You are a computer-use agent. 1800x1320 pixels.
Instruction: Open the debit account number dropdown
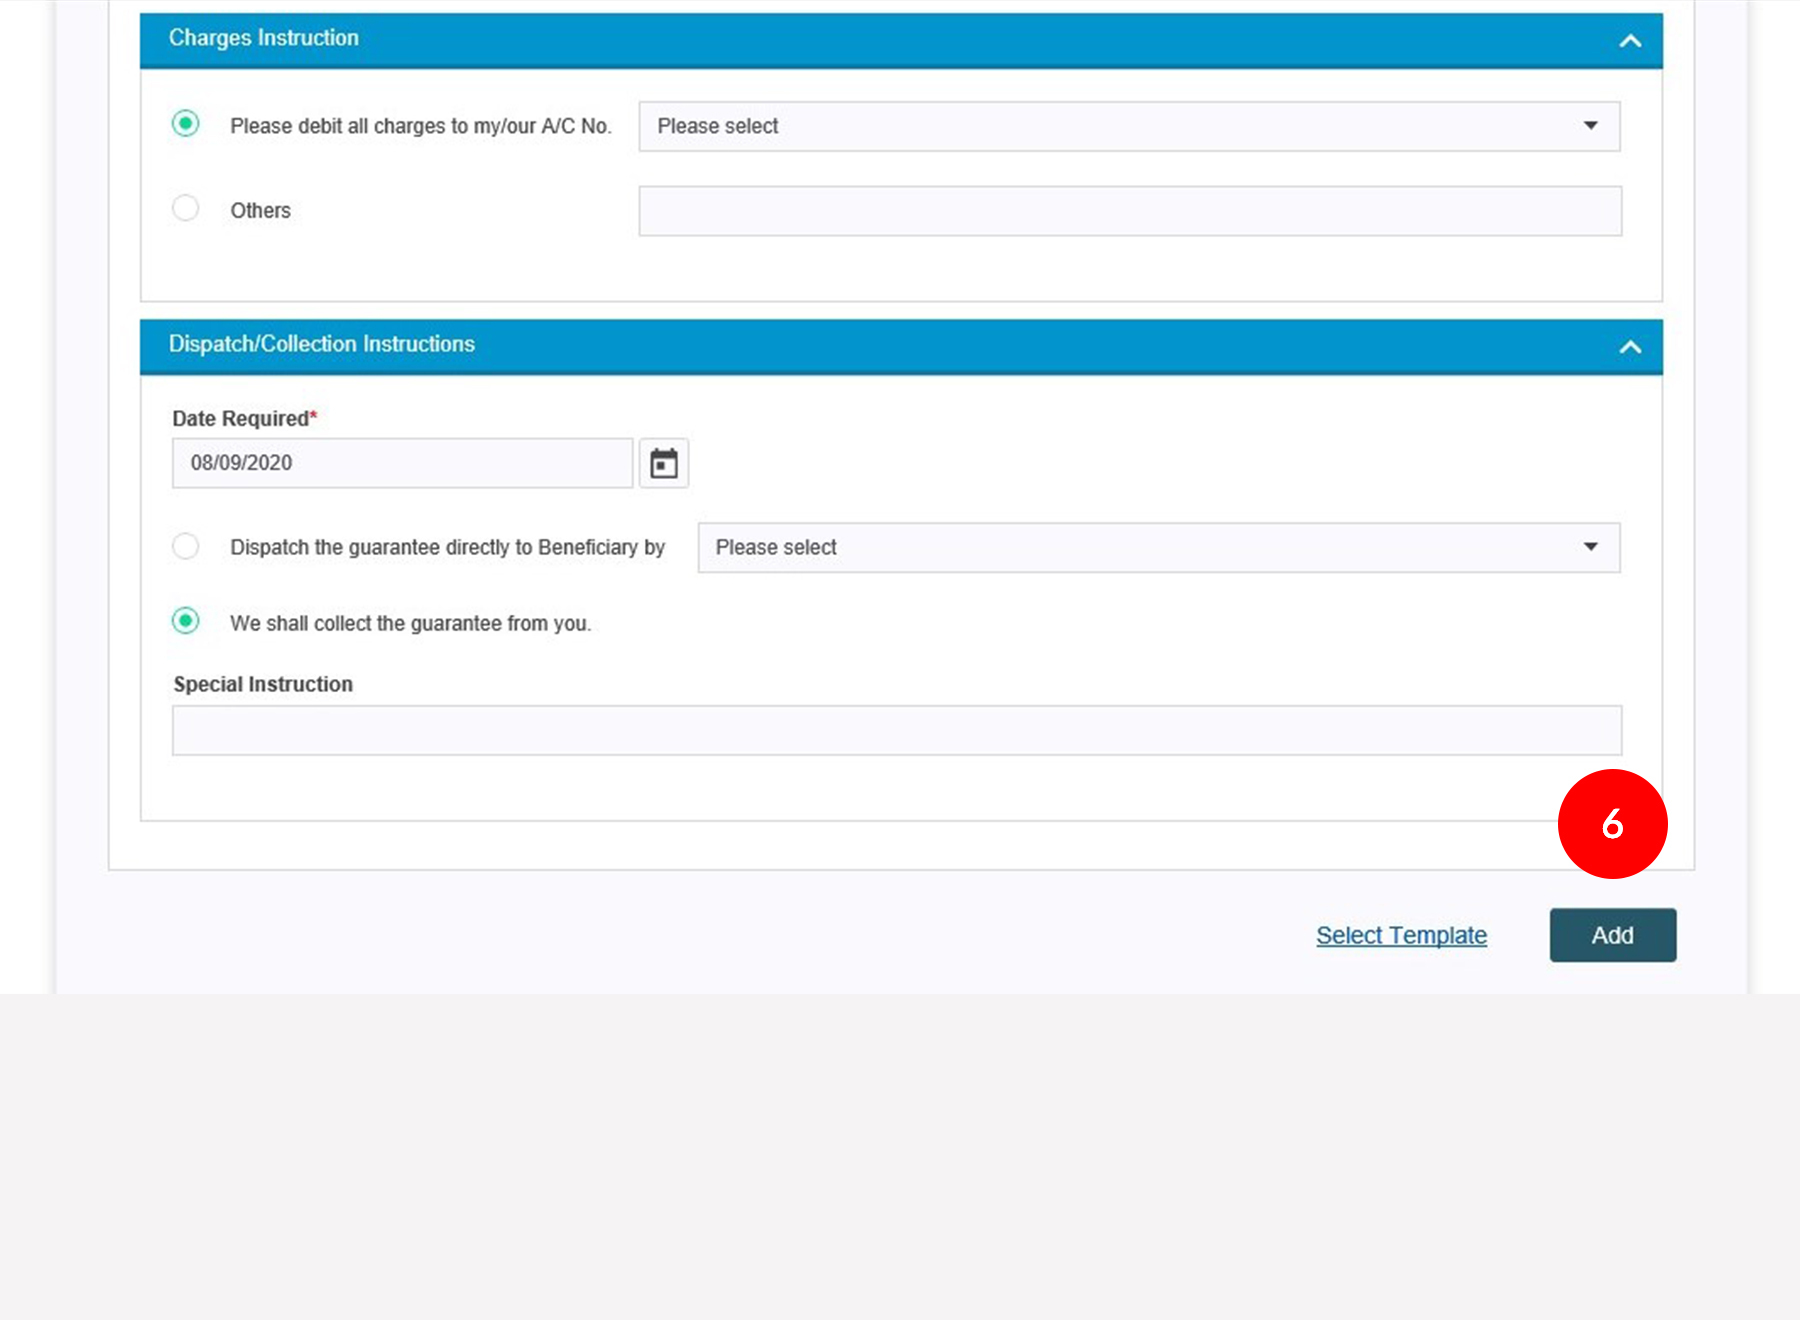click(1129, 126)
